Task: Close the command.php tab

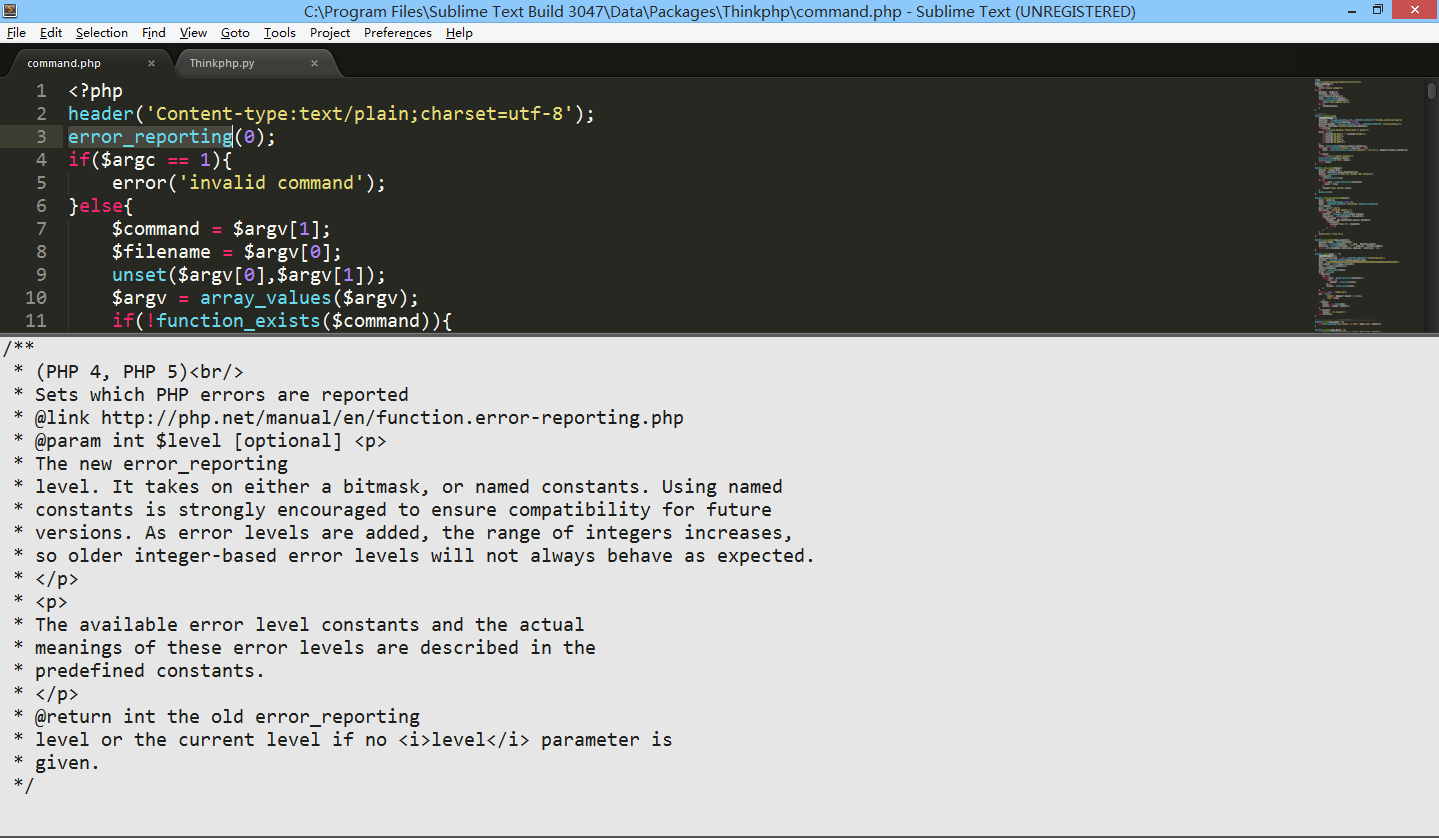Action: (151, 63)
